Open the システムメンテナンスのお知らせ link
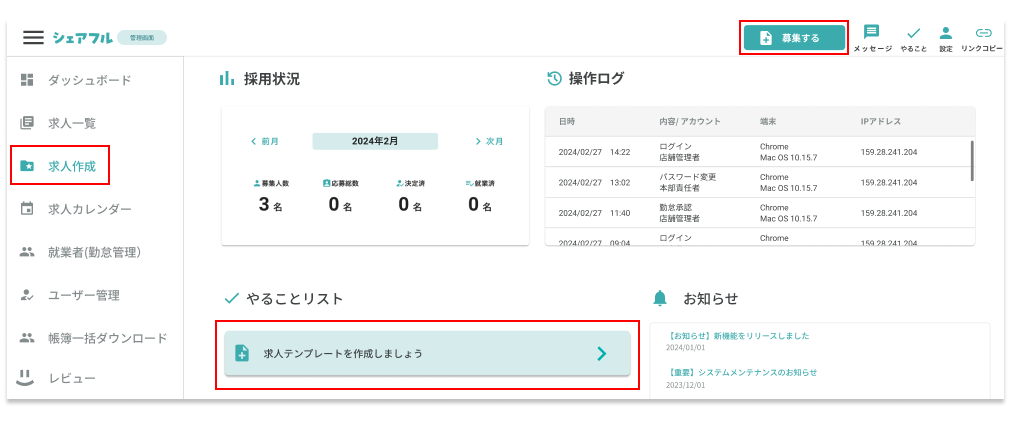1013x448 pixels. [742, 372]
